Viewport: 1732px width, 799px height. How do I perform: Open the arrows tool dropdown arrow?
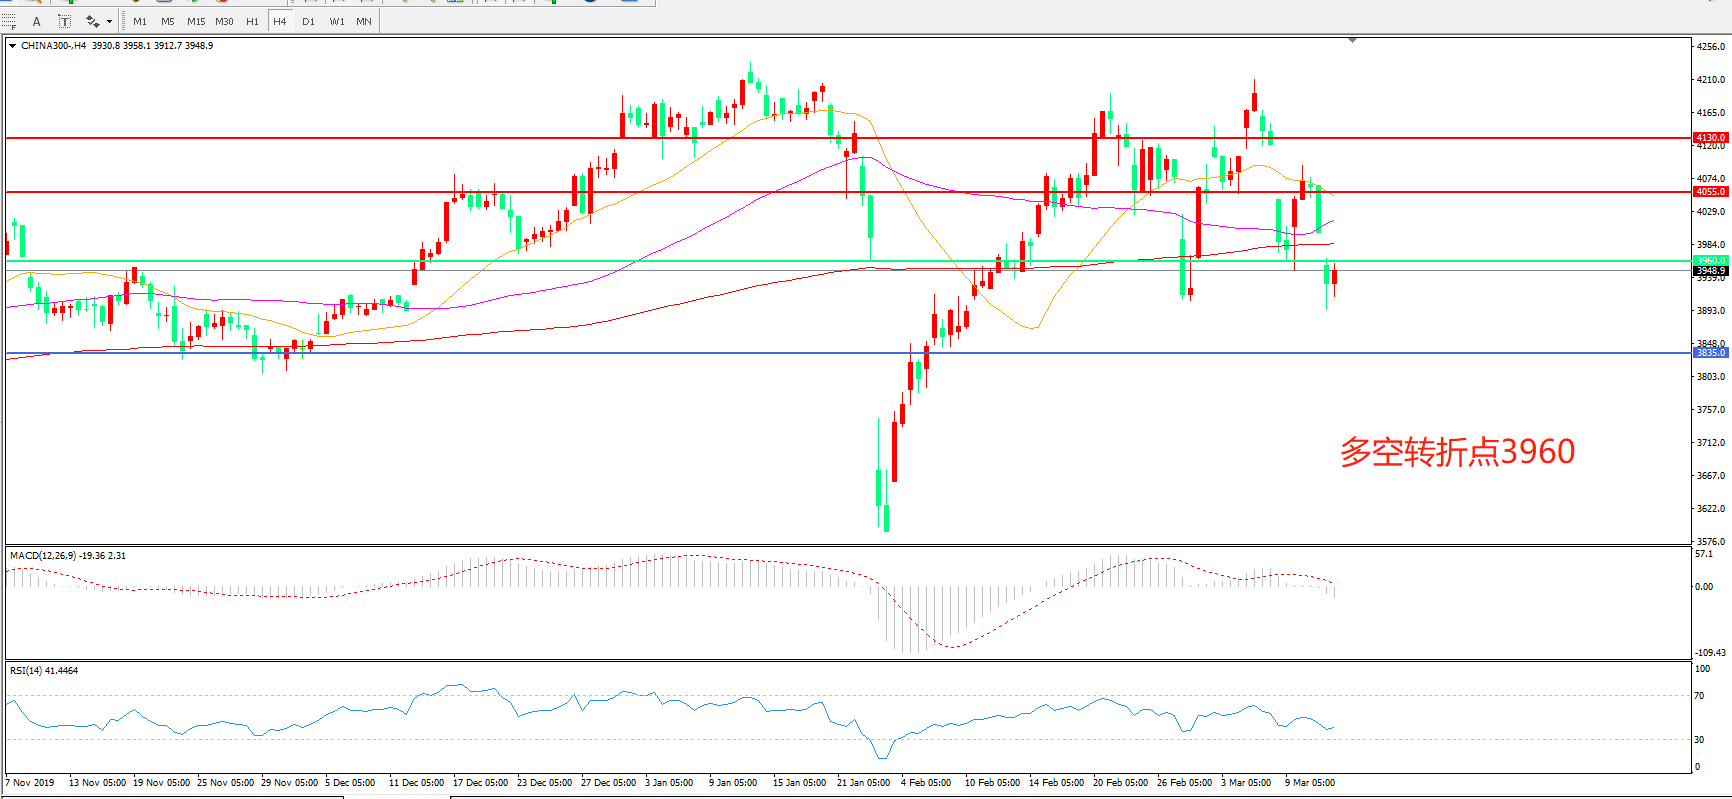[109, 21]
